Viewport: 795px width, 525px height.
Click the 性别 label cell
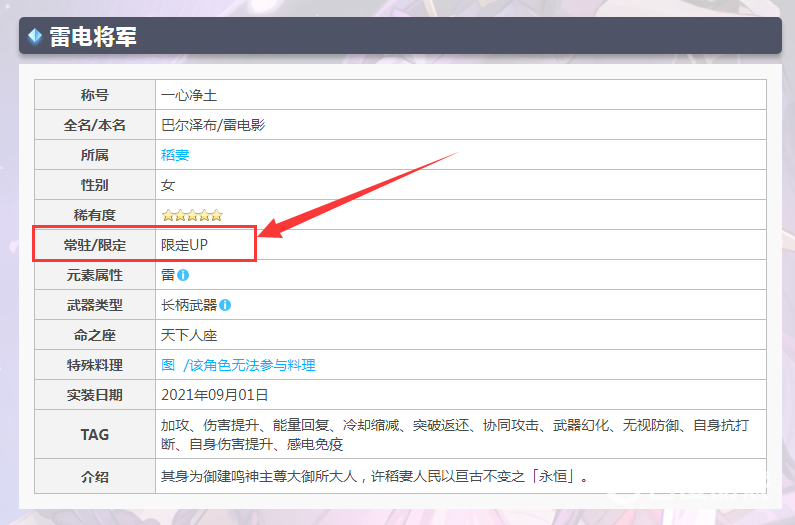[95, 185]
